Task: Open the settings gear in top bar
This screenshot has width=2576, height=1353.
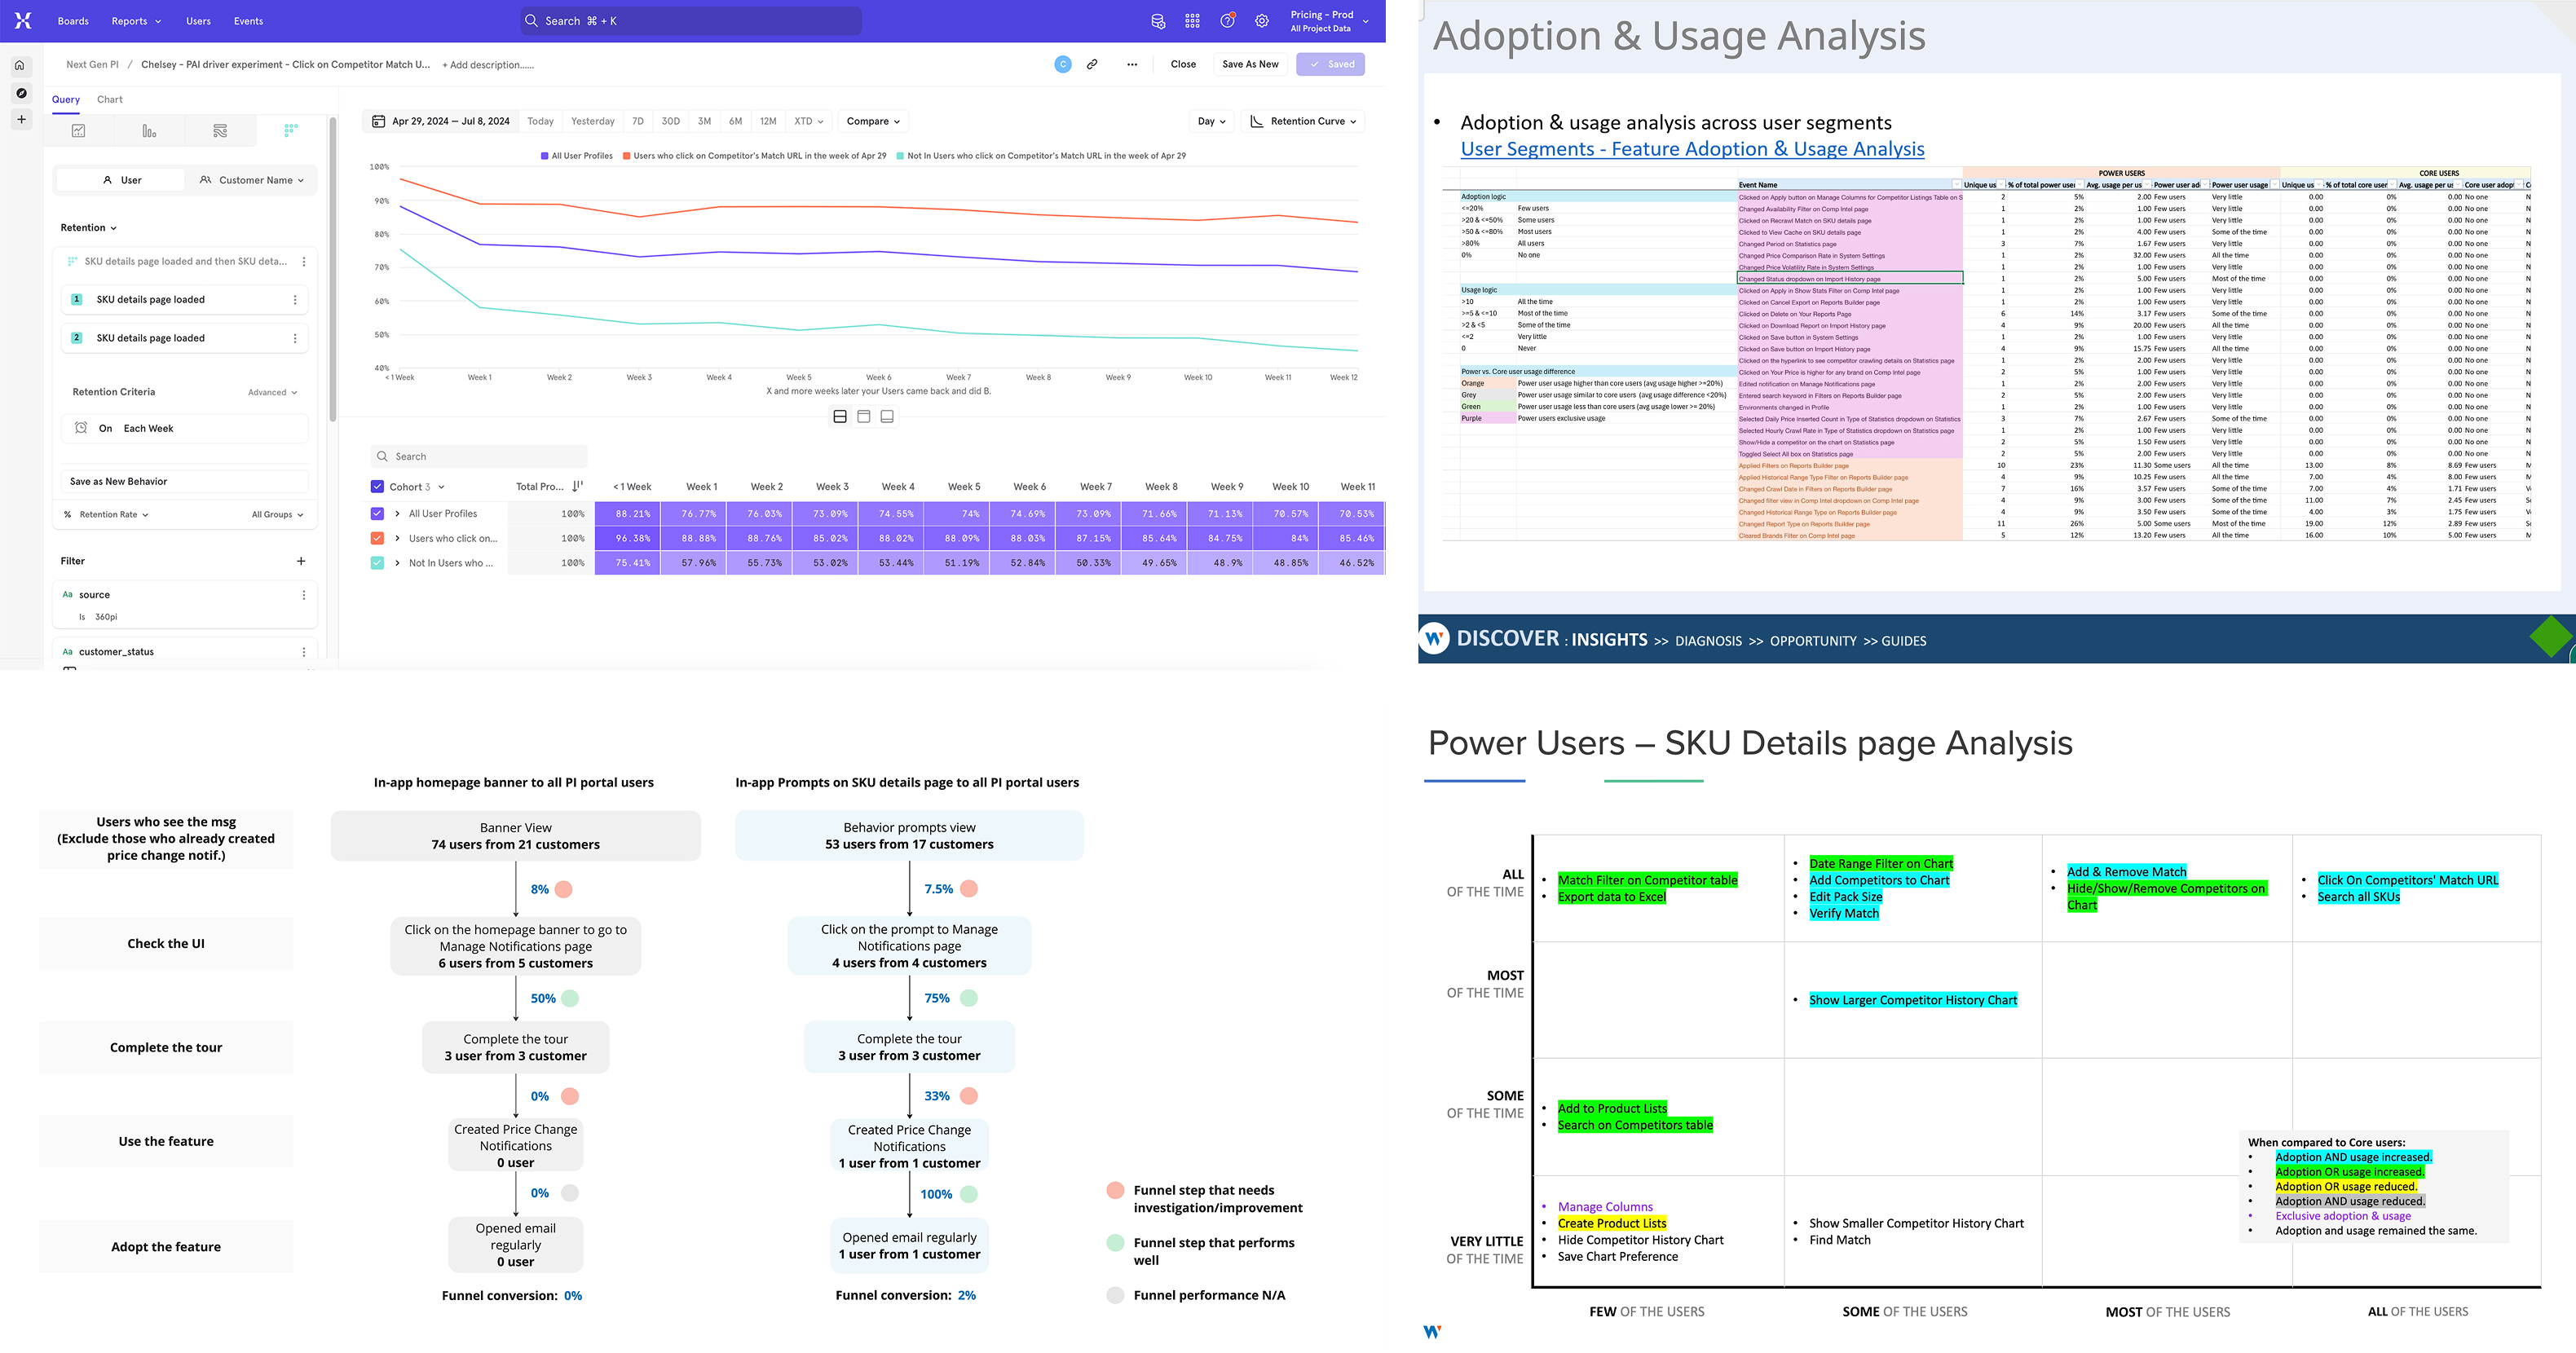Action: (1262, 21)
